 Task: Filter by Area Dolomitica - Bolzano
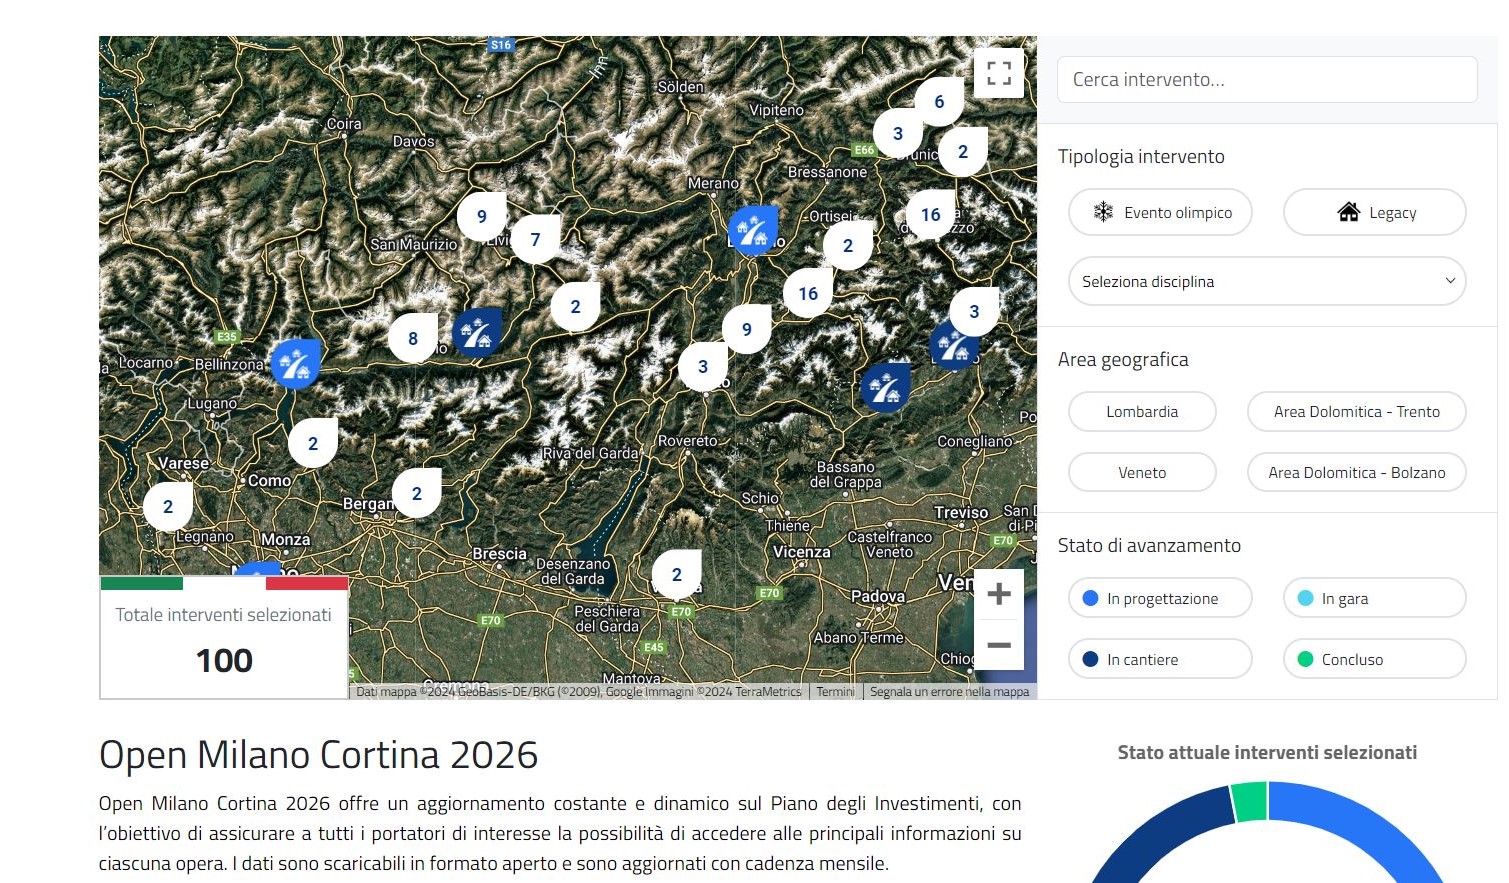(x=1356, y=472)
